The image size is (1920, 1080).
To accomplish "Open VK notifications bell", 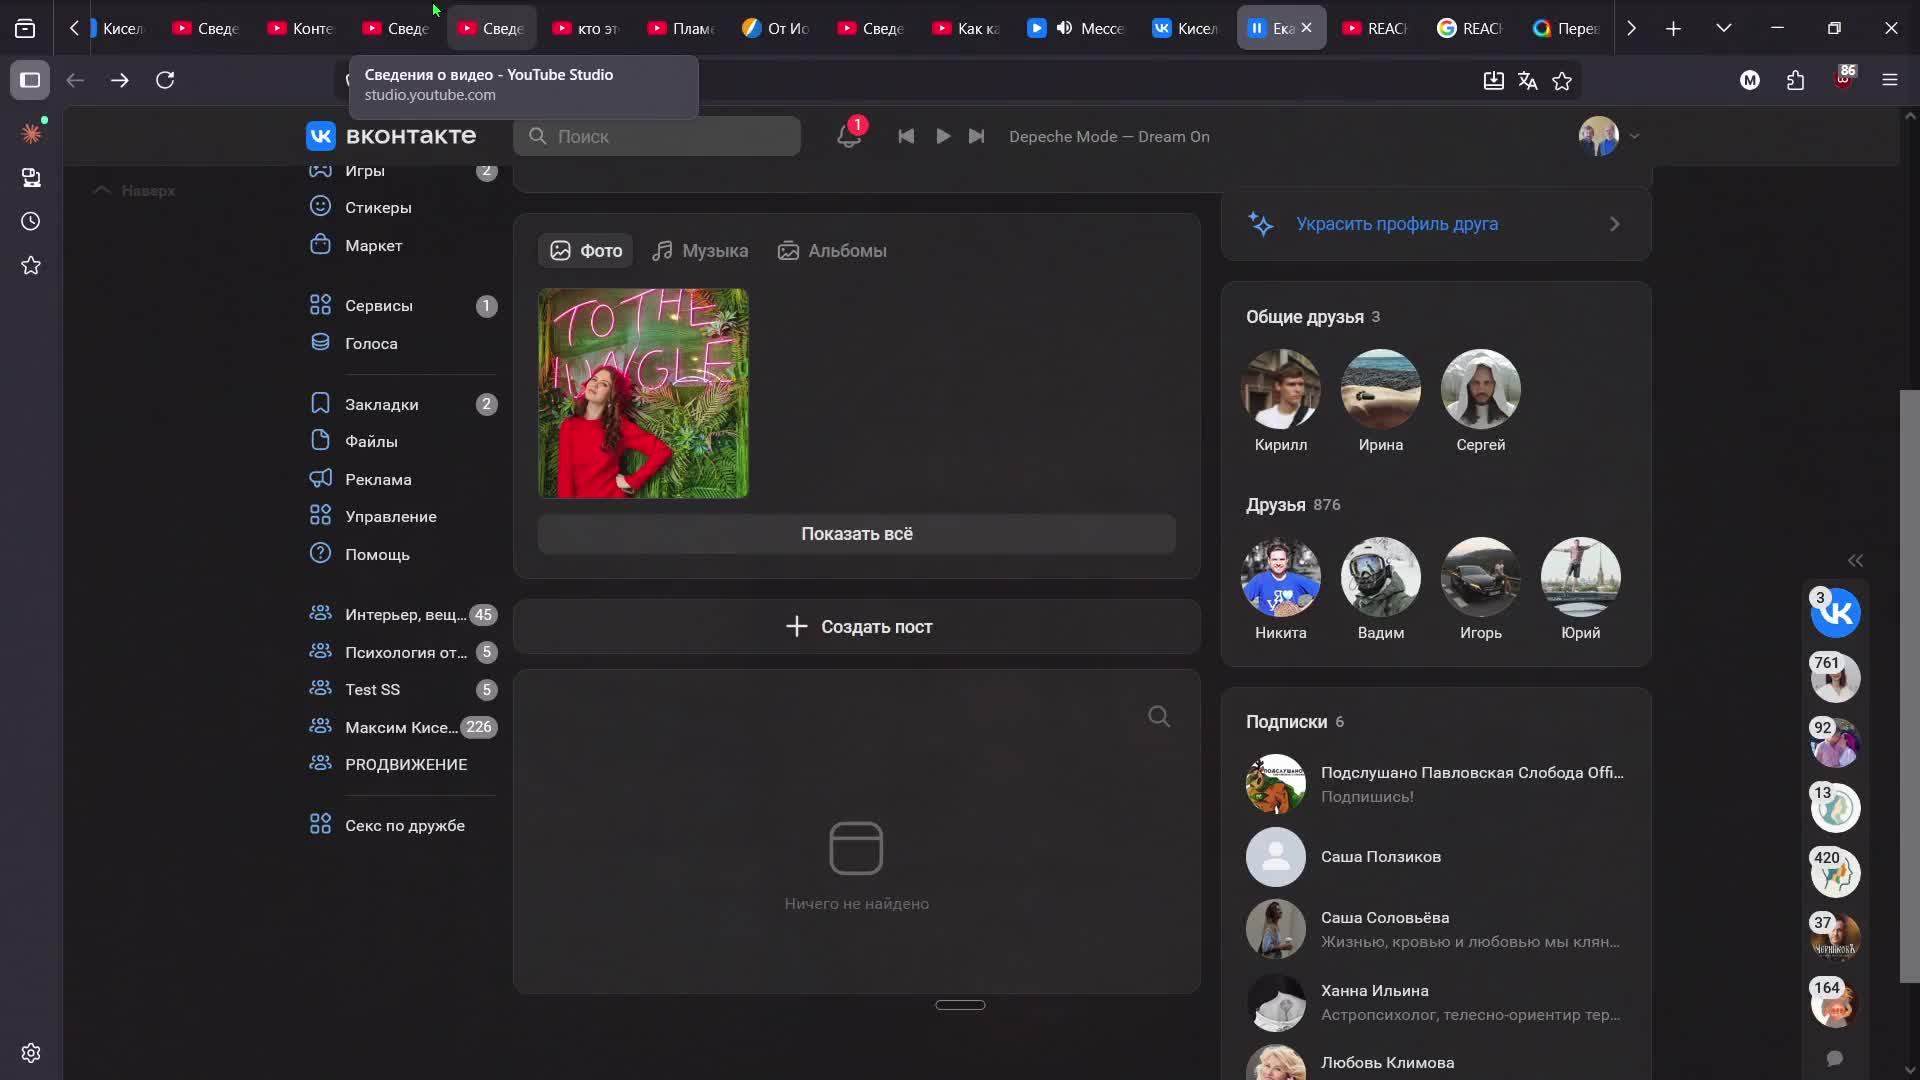I will (x=848, y=136).
